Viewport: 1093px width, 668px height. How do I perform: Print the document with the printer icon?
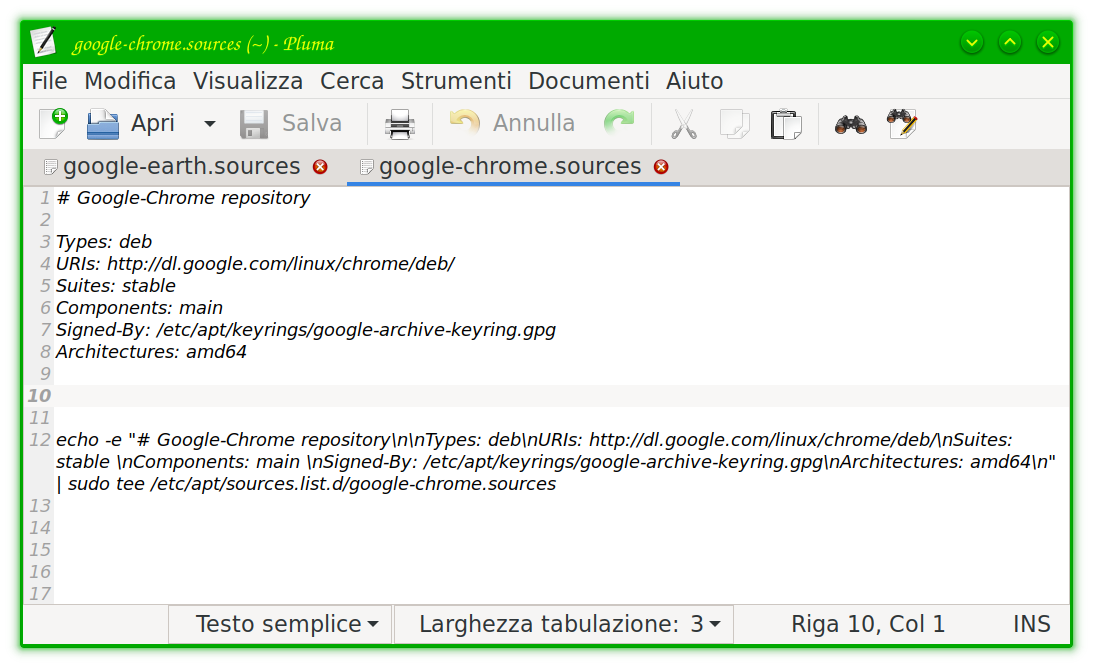point(399,124)
